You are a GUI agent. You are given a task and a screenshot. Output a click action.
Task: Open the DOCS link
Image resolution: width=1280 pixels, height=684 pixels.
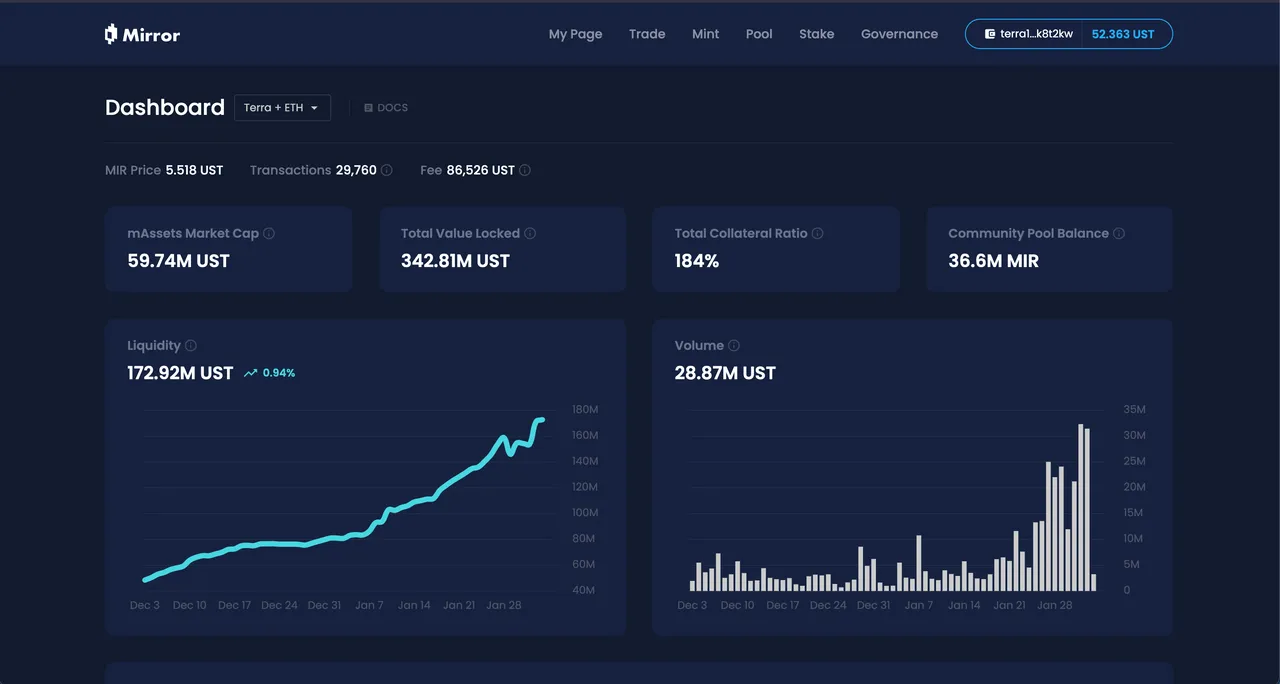tap(386, 108)
